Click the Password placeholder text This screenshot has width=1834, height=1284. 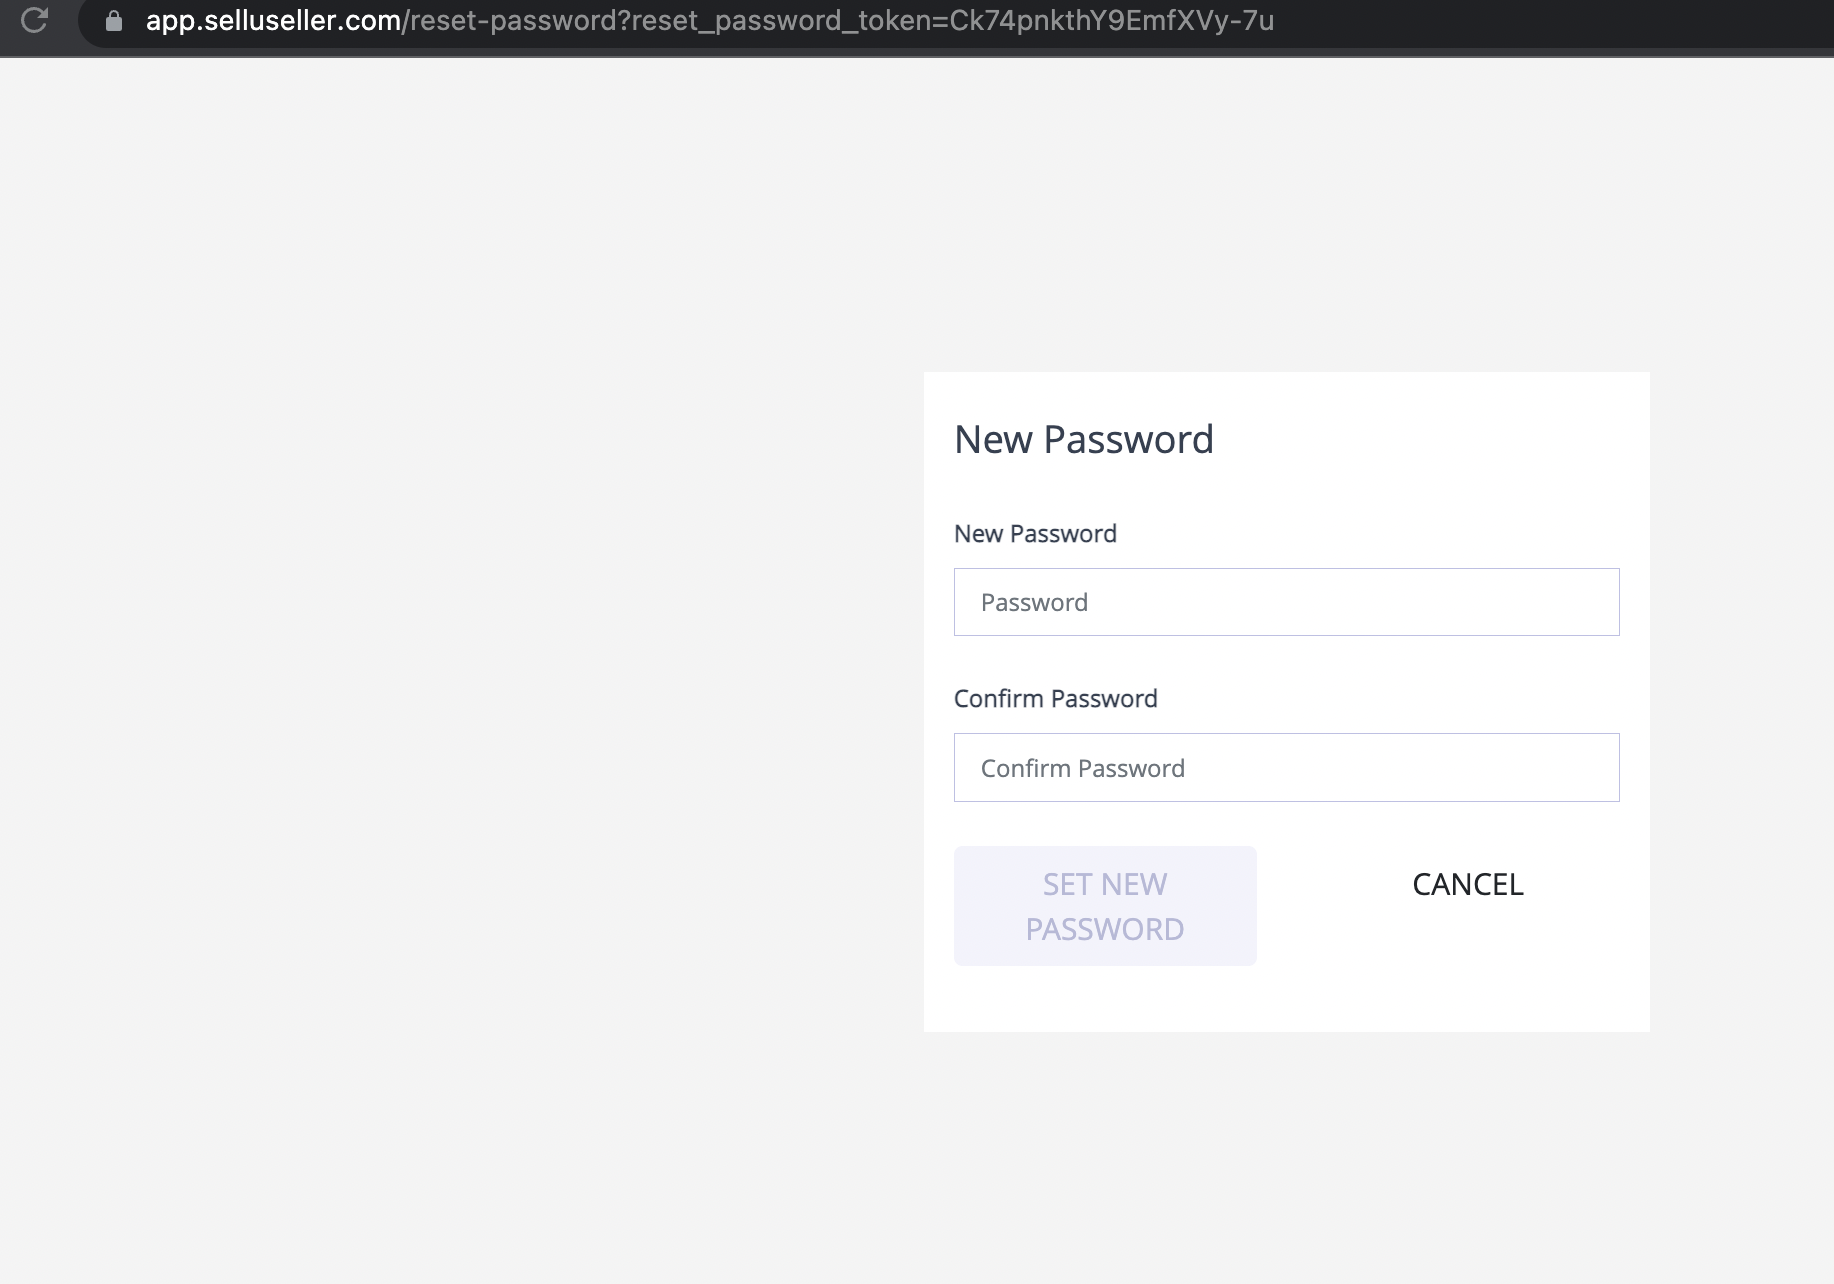tap(1034, 602)
